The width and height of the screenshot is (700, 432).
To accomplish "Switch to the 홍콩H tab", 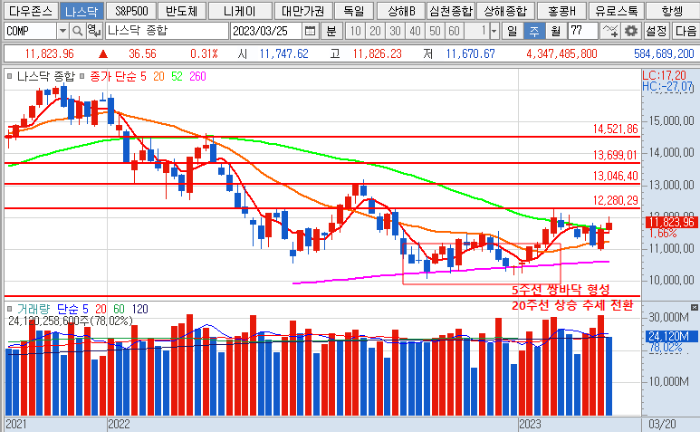I will (x=561, y=11).
